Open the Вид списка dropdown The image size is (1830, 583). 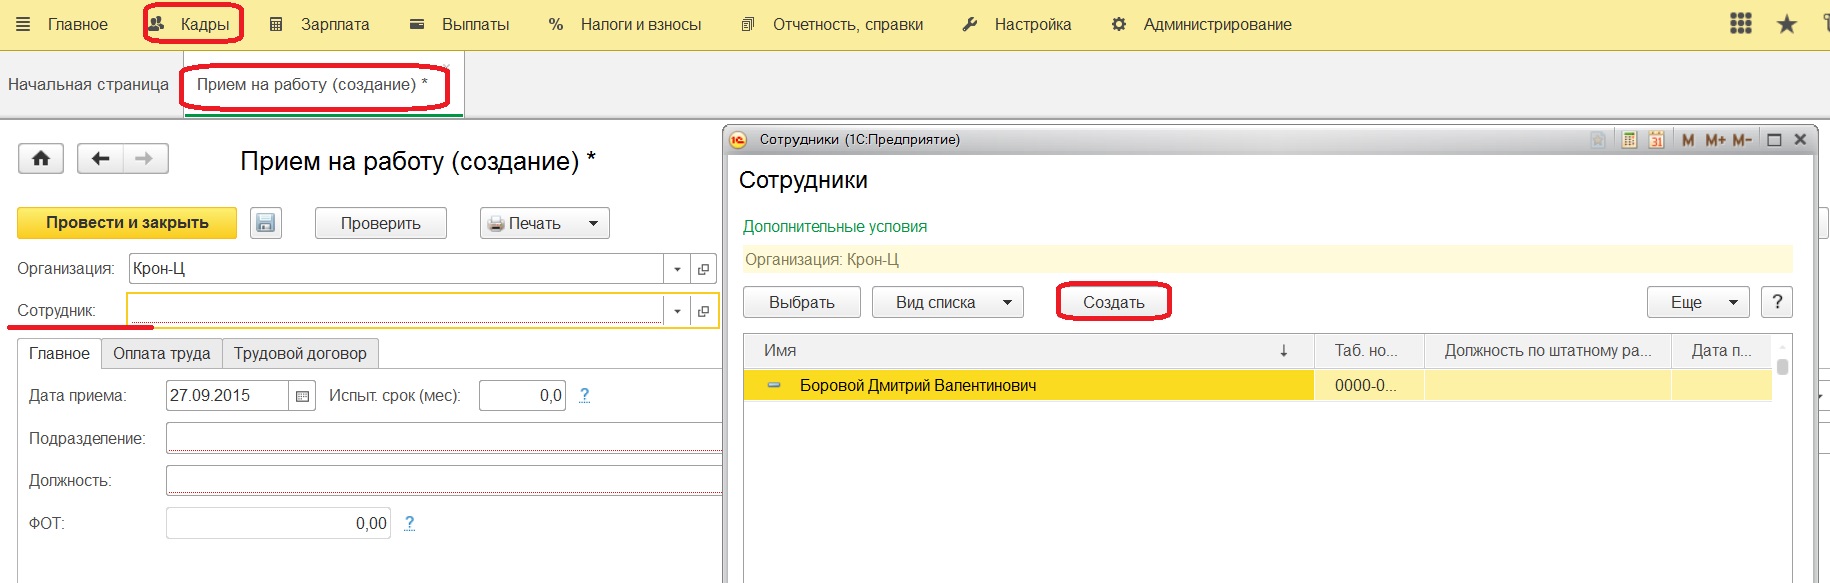click(947, 302)
